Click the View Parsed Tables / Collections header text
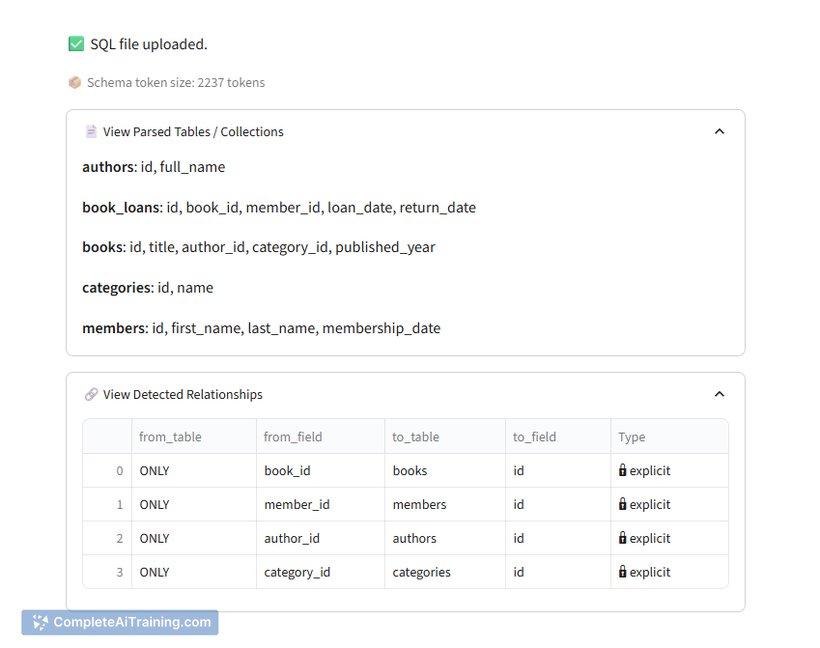The width and height of the screenshot is (820, 648). click(193, 132)
